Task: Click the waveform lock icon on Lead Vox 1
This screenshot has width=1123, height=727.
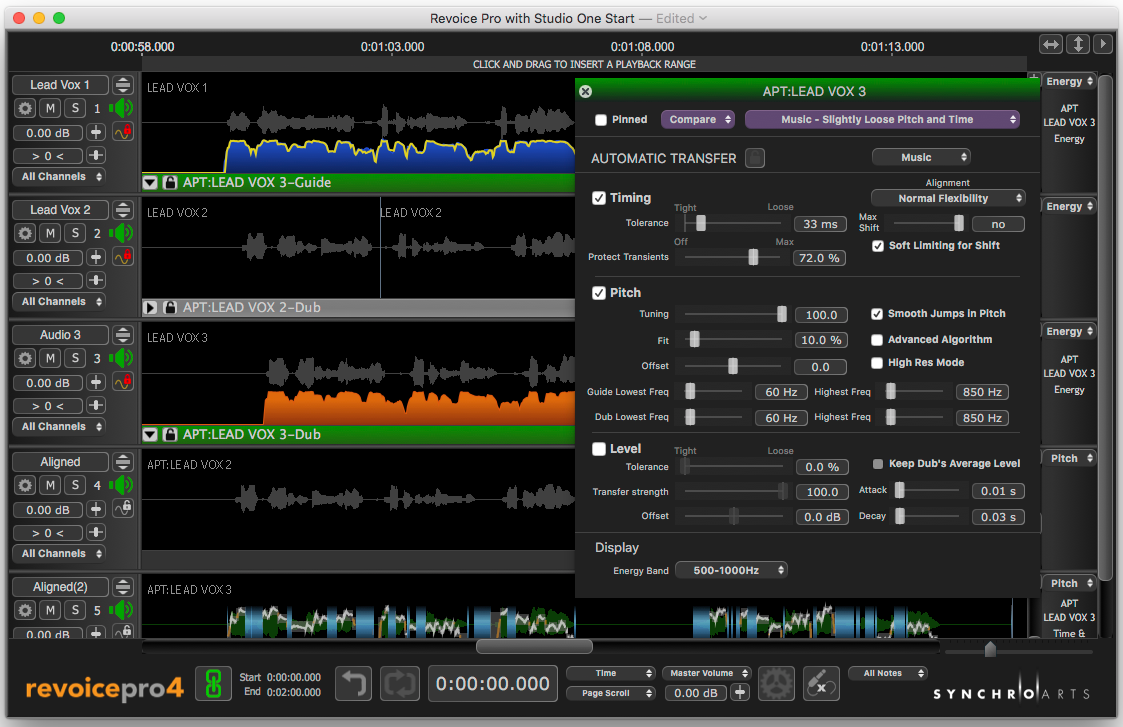Action: pos(122,132)
